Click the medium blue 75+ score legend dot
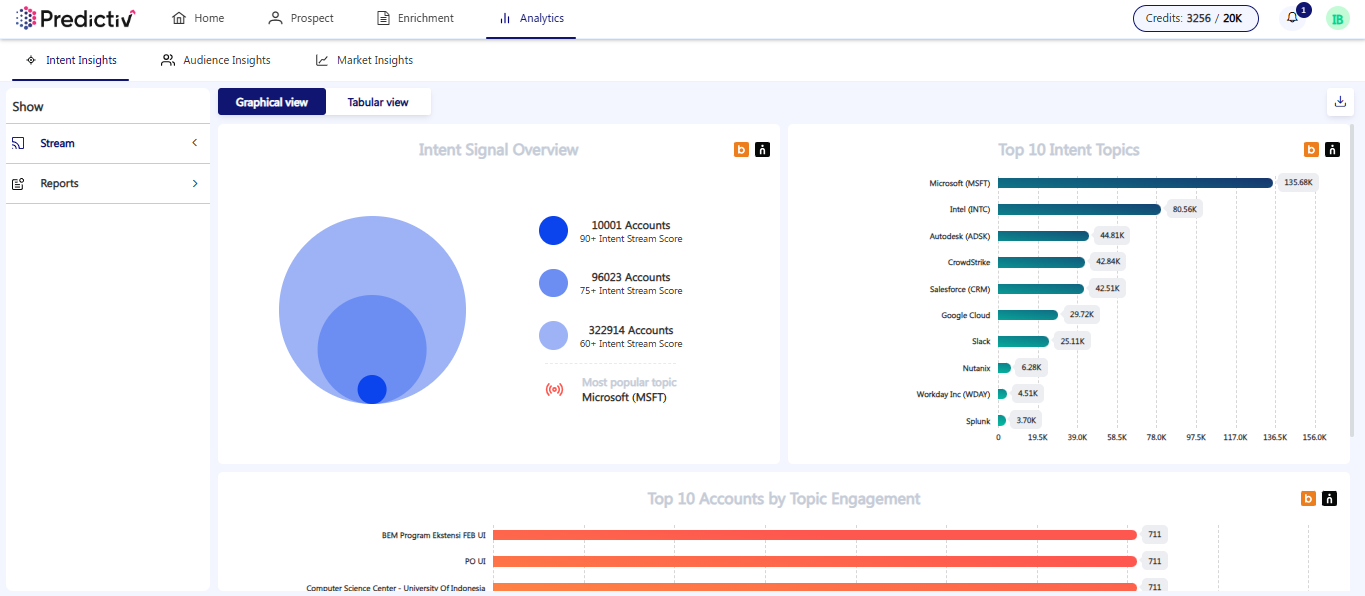This screenshot has height=596, width=1365. coord(553,283)
